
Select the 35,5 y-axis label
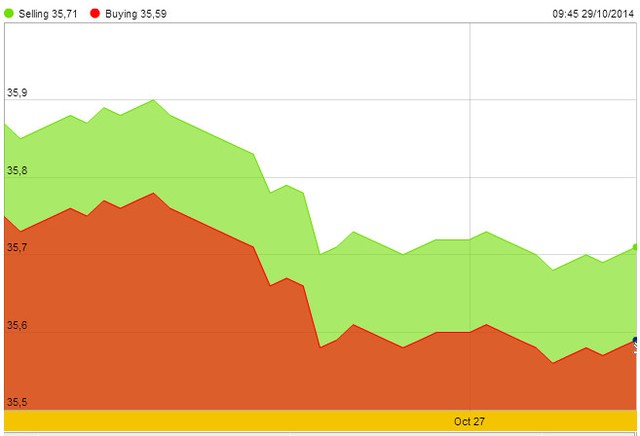17,402
